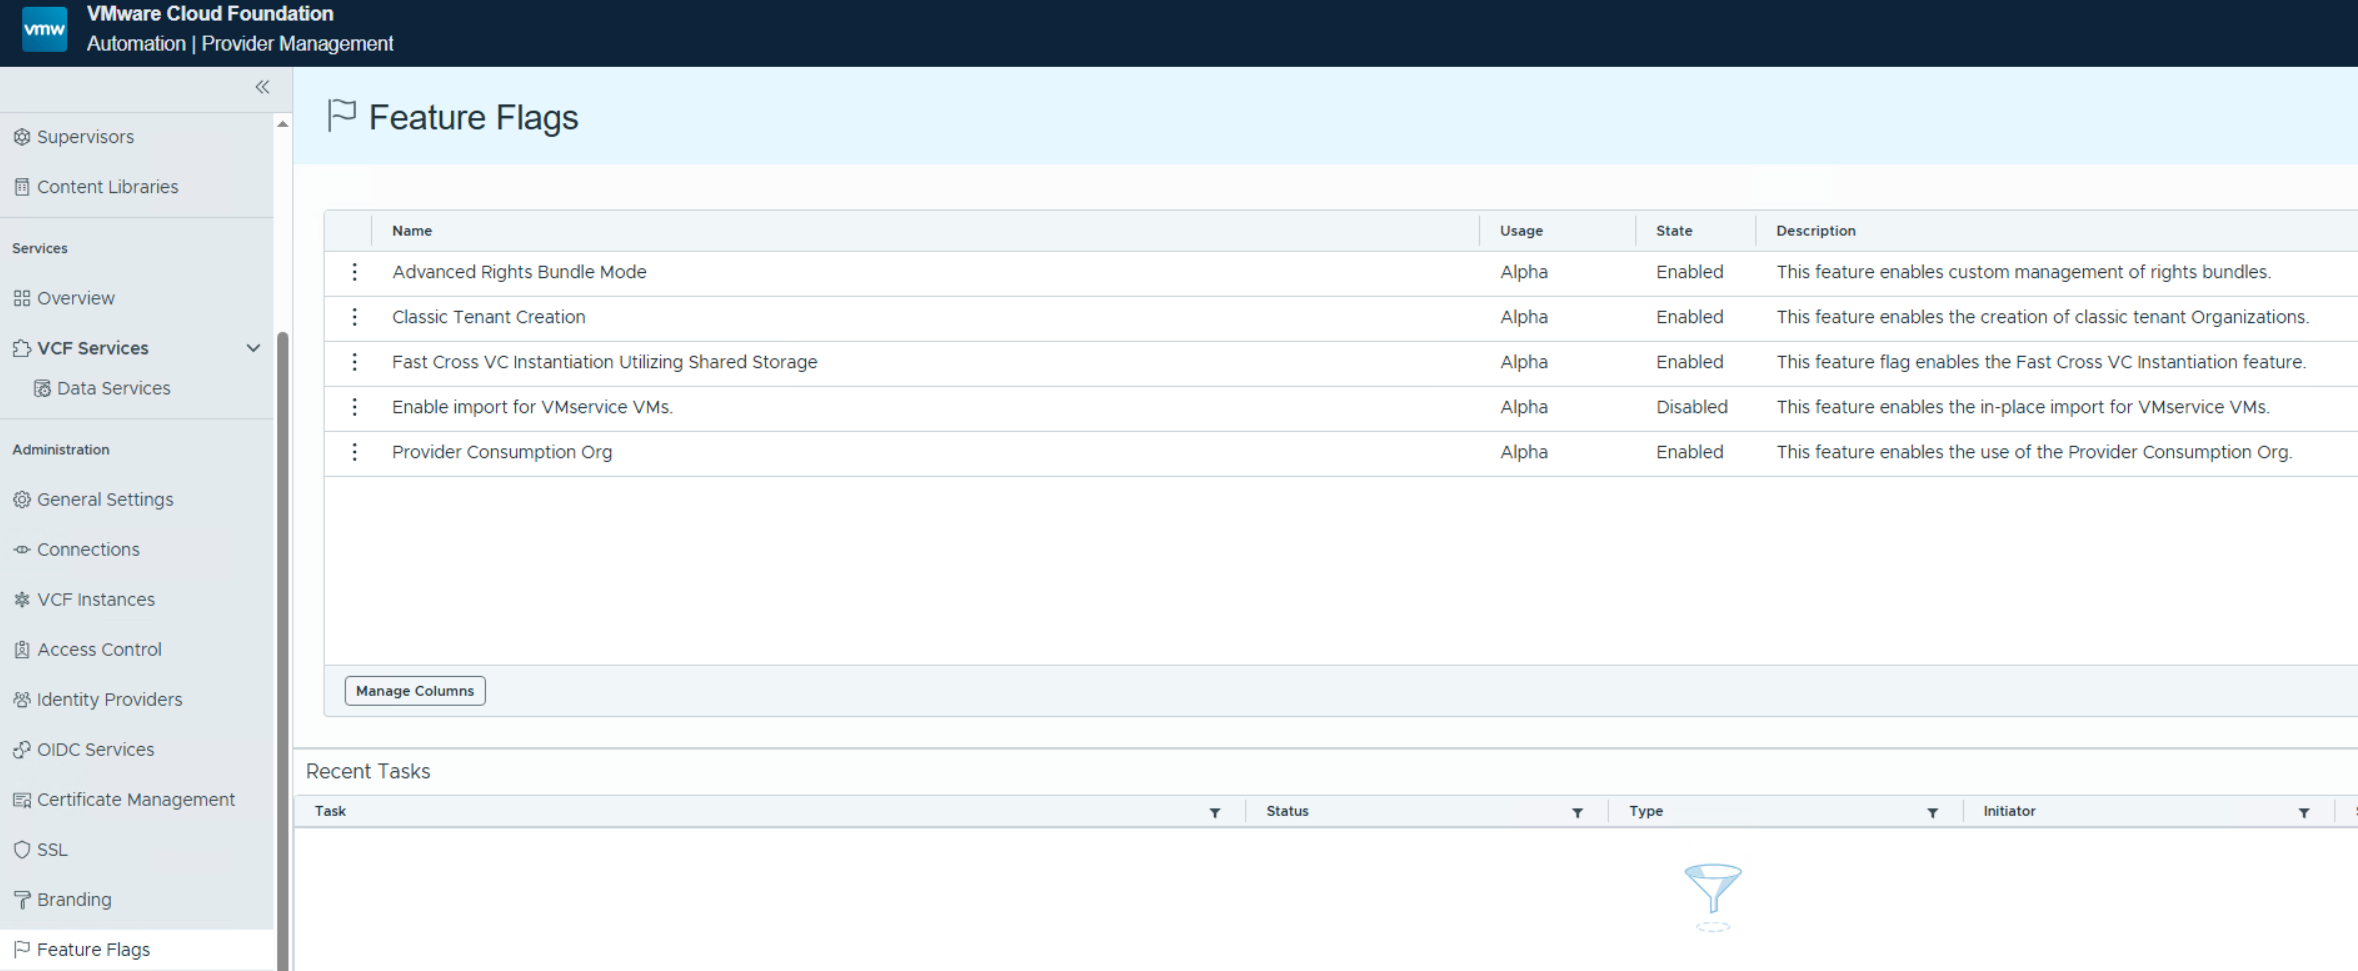Viewport: 2358px width, 971px height.
Task: Open actions menu for Classic Tenant Creation
Action: tap(354, 317)
